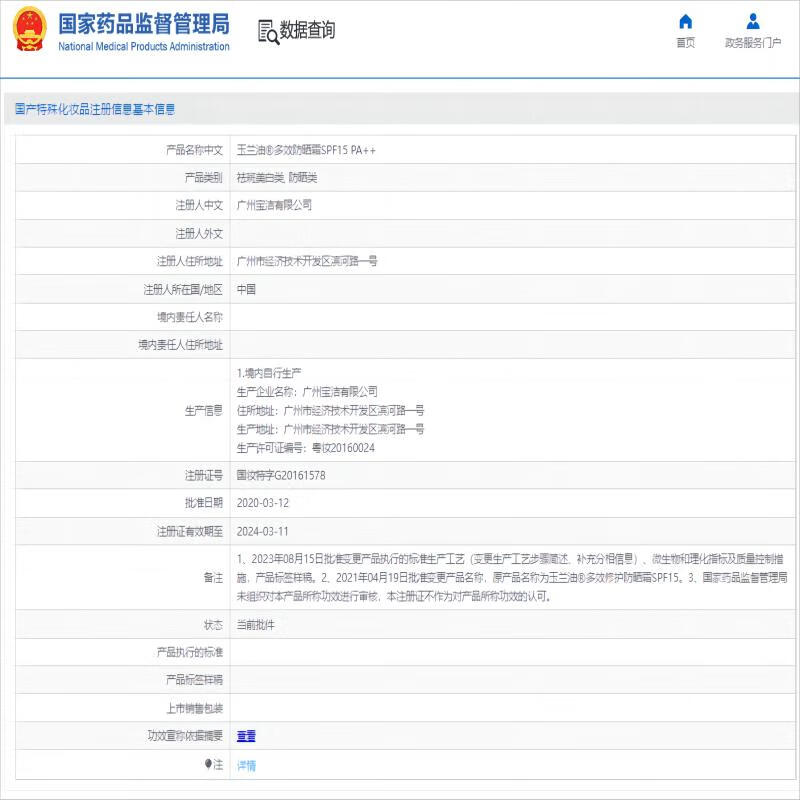Image resolution: width=800 pixels, height=800 pixels.
Task: Click the 批准日期 label
Action: coord(204,503)
